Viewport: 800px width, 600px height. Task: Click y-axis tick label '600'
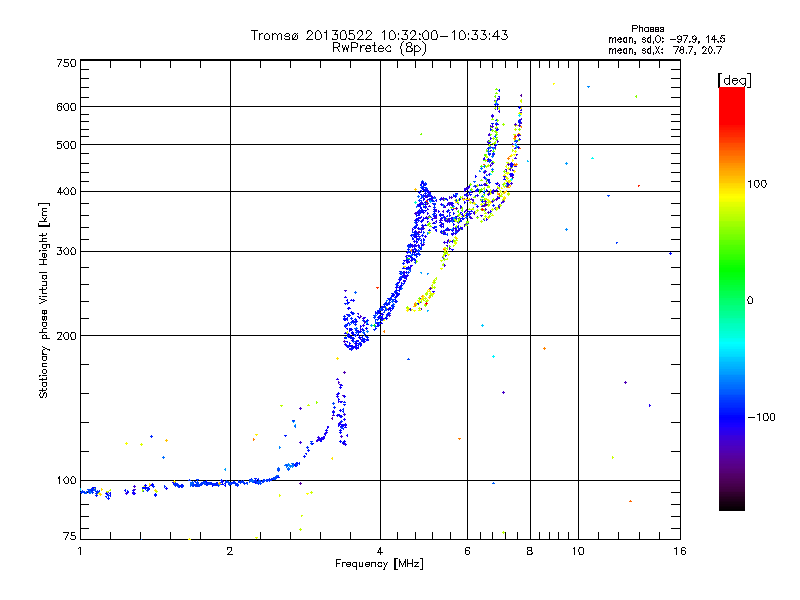[66, 107]
